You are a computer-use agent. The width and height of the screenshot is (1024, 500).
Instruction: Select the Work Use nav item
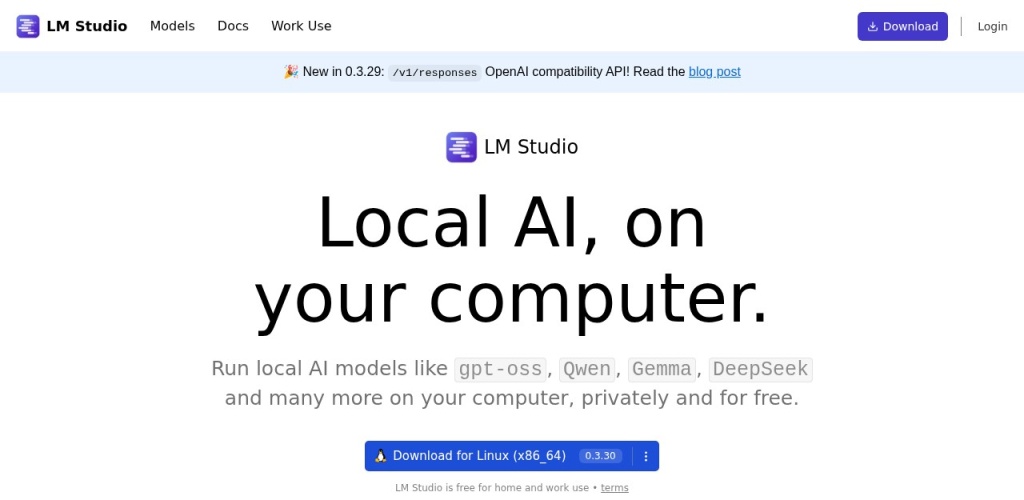pyautogui.click(x=301, y=26)
